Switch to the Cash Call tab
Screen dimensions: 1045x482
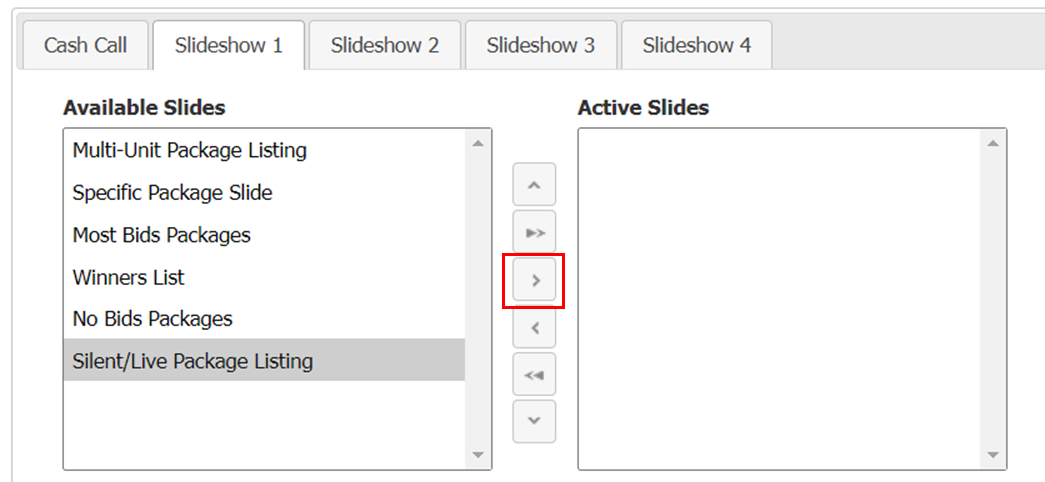[x=85, y=45]
